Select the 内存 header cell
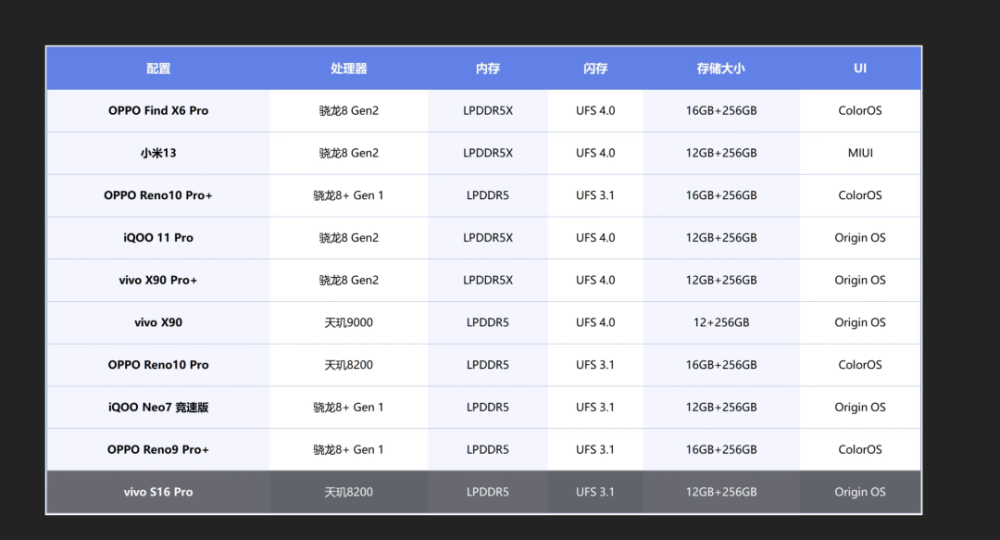 click(x=488, y=68)
